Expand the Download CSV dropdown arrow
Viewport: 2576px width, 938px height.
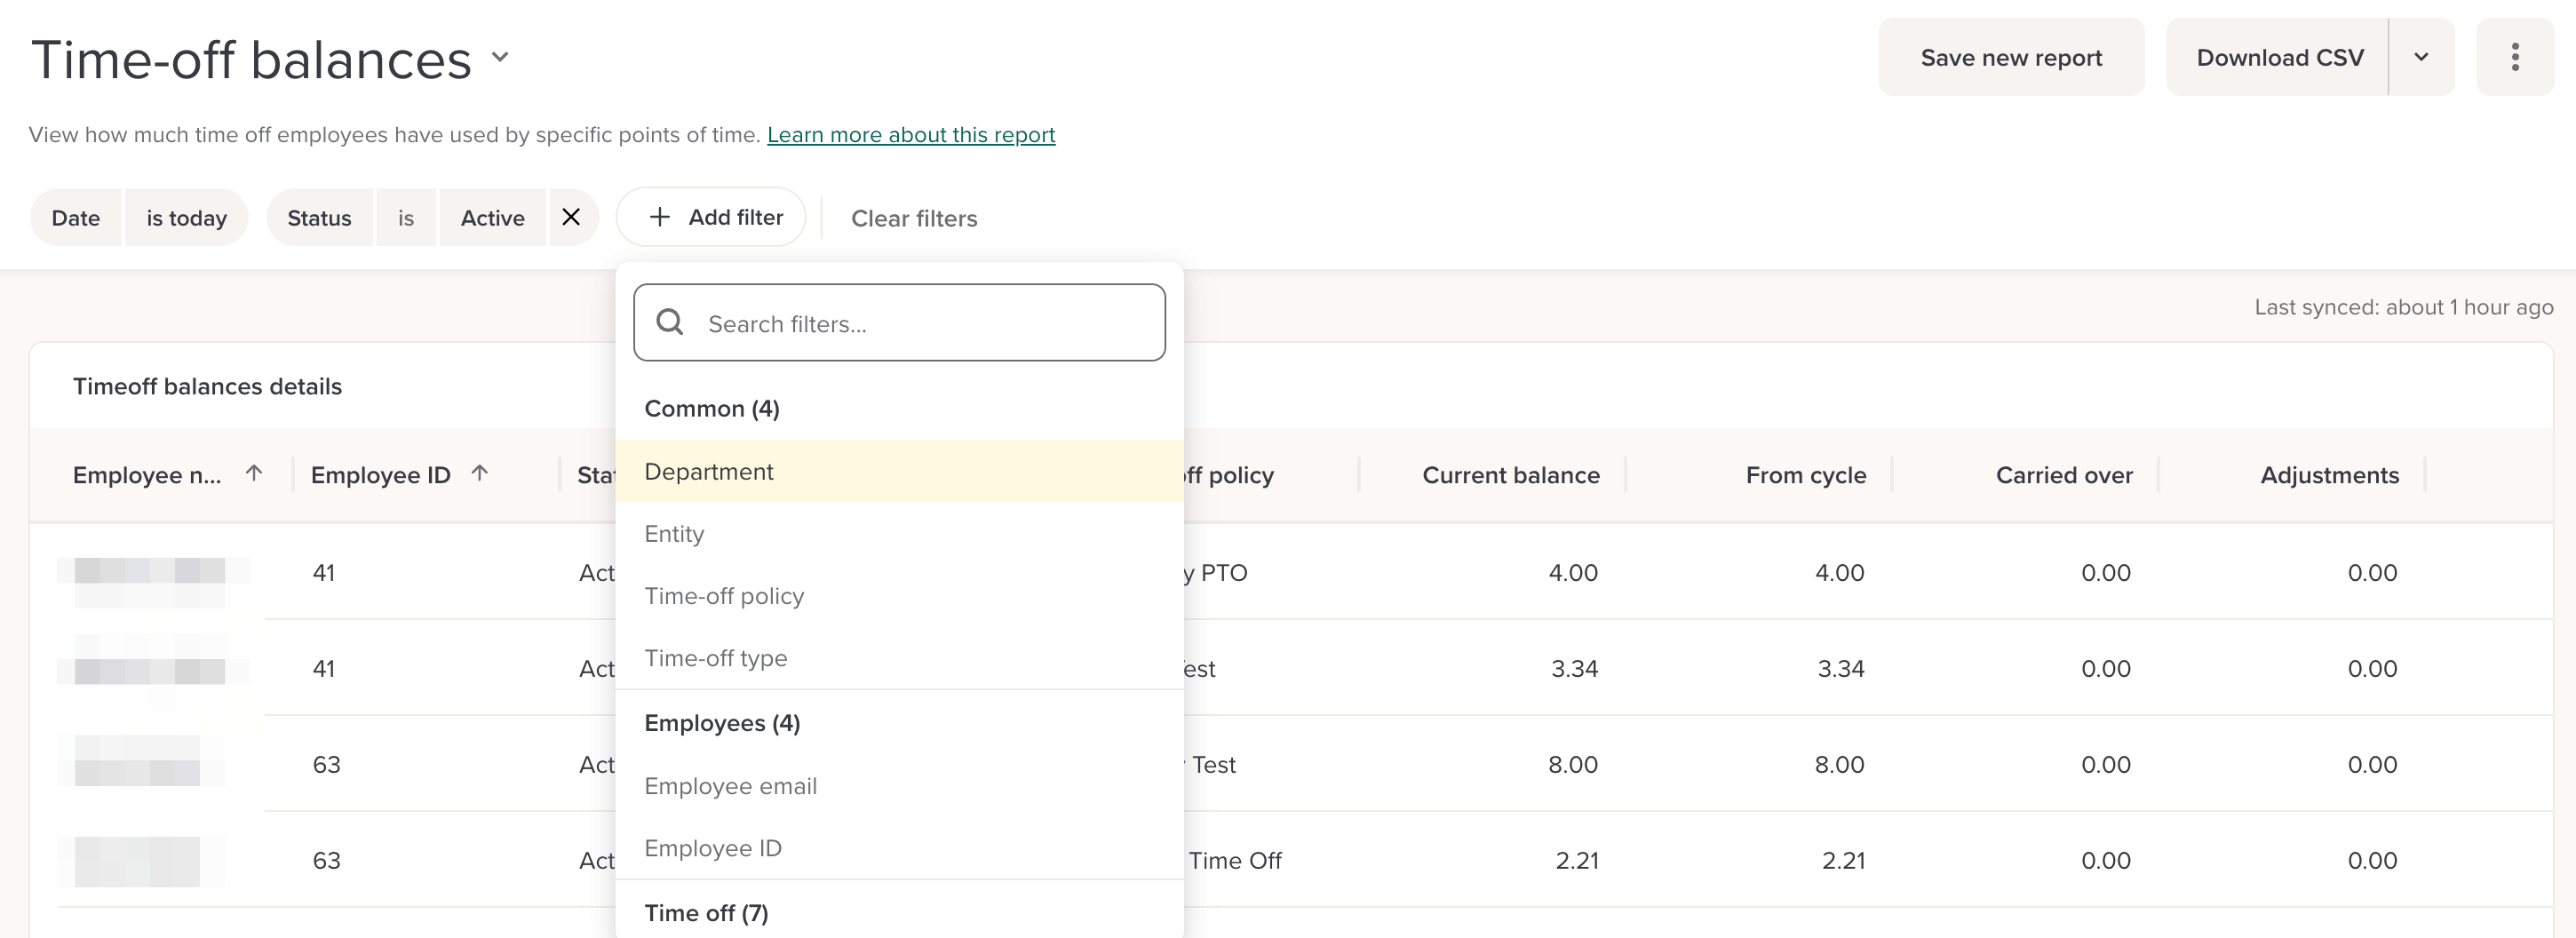click(x=2421, y=57)
